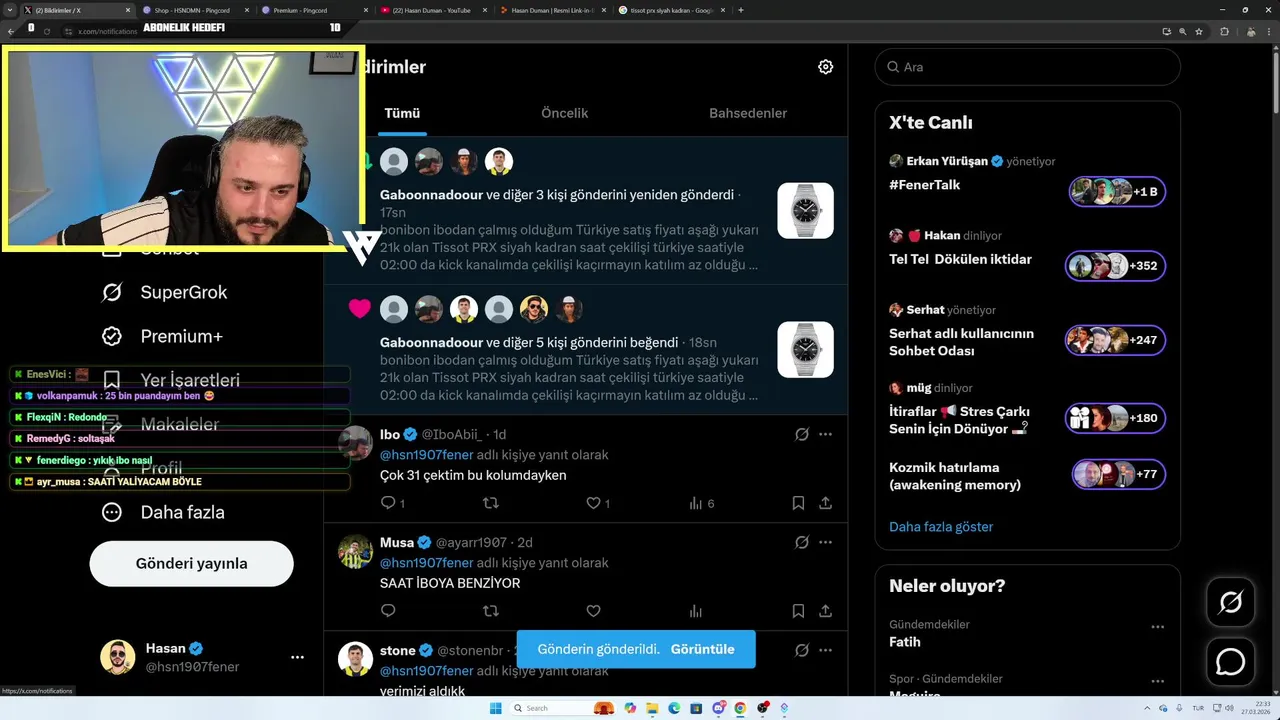Open the @hsn1907fener mention in Ibo's reply

(x=427, y=454)
